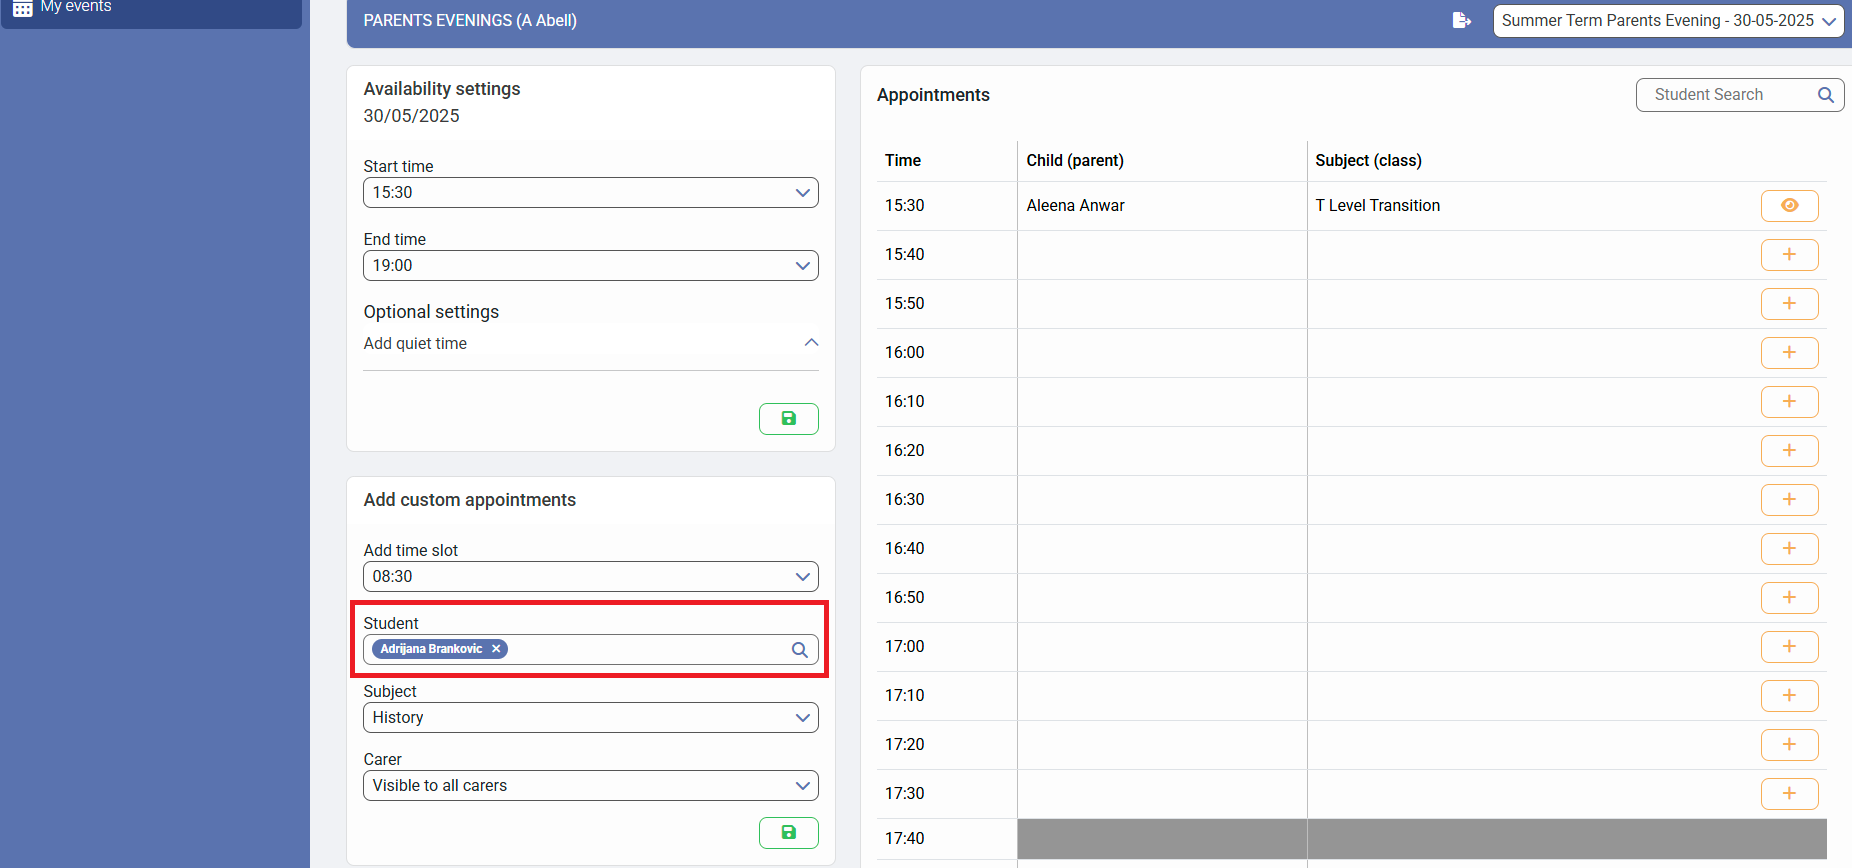Open the Summer Term Parents Evening selector
Image resolution: width=1852 pixels, height=868 pixels.
pyautogui.click(x=1667, y=21)
